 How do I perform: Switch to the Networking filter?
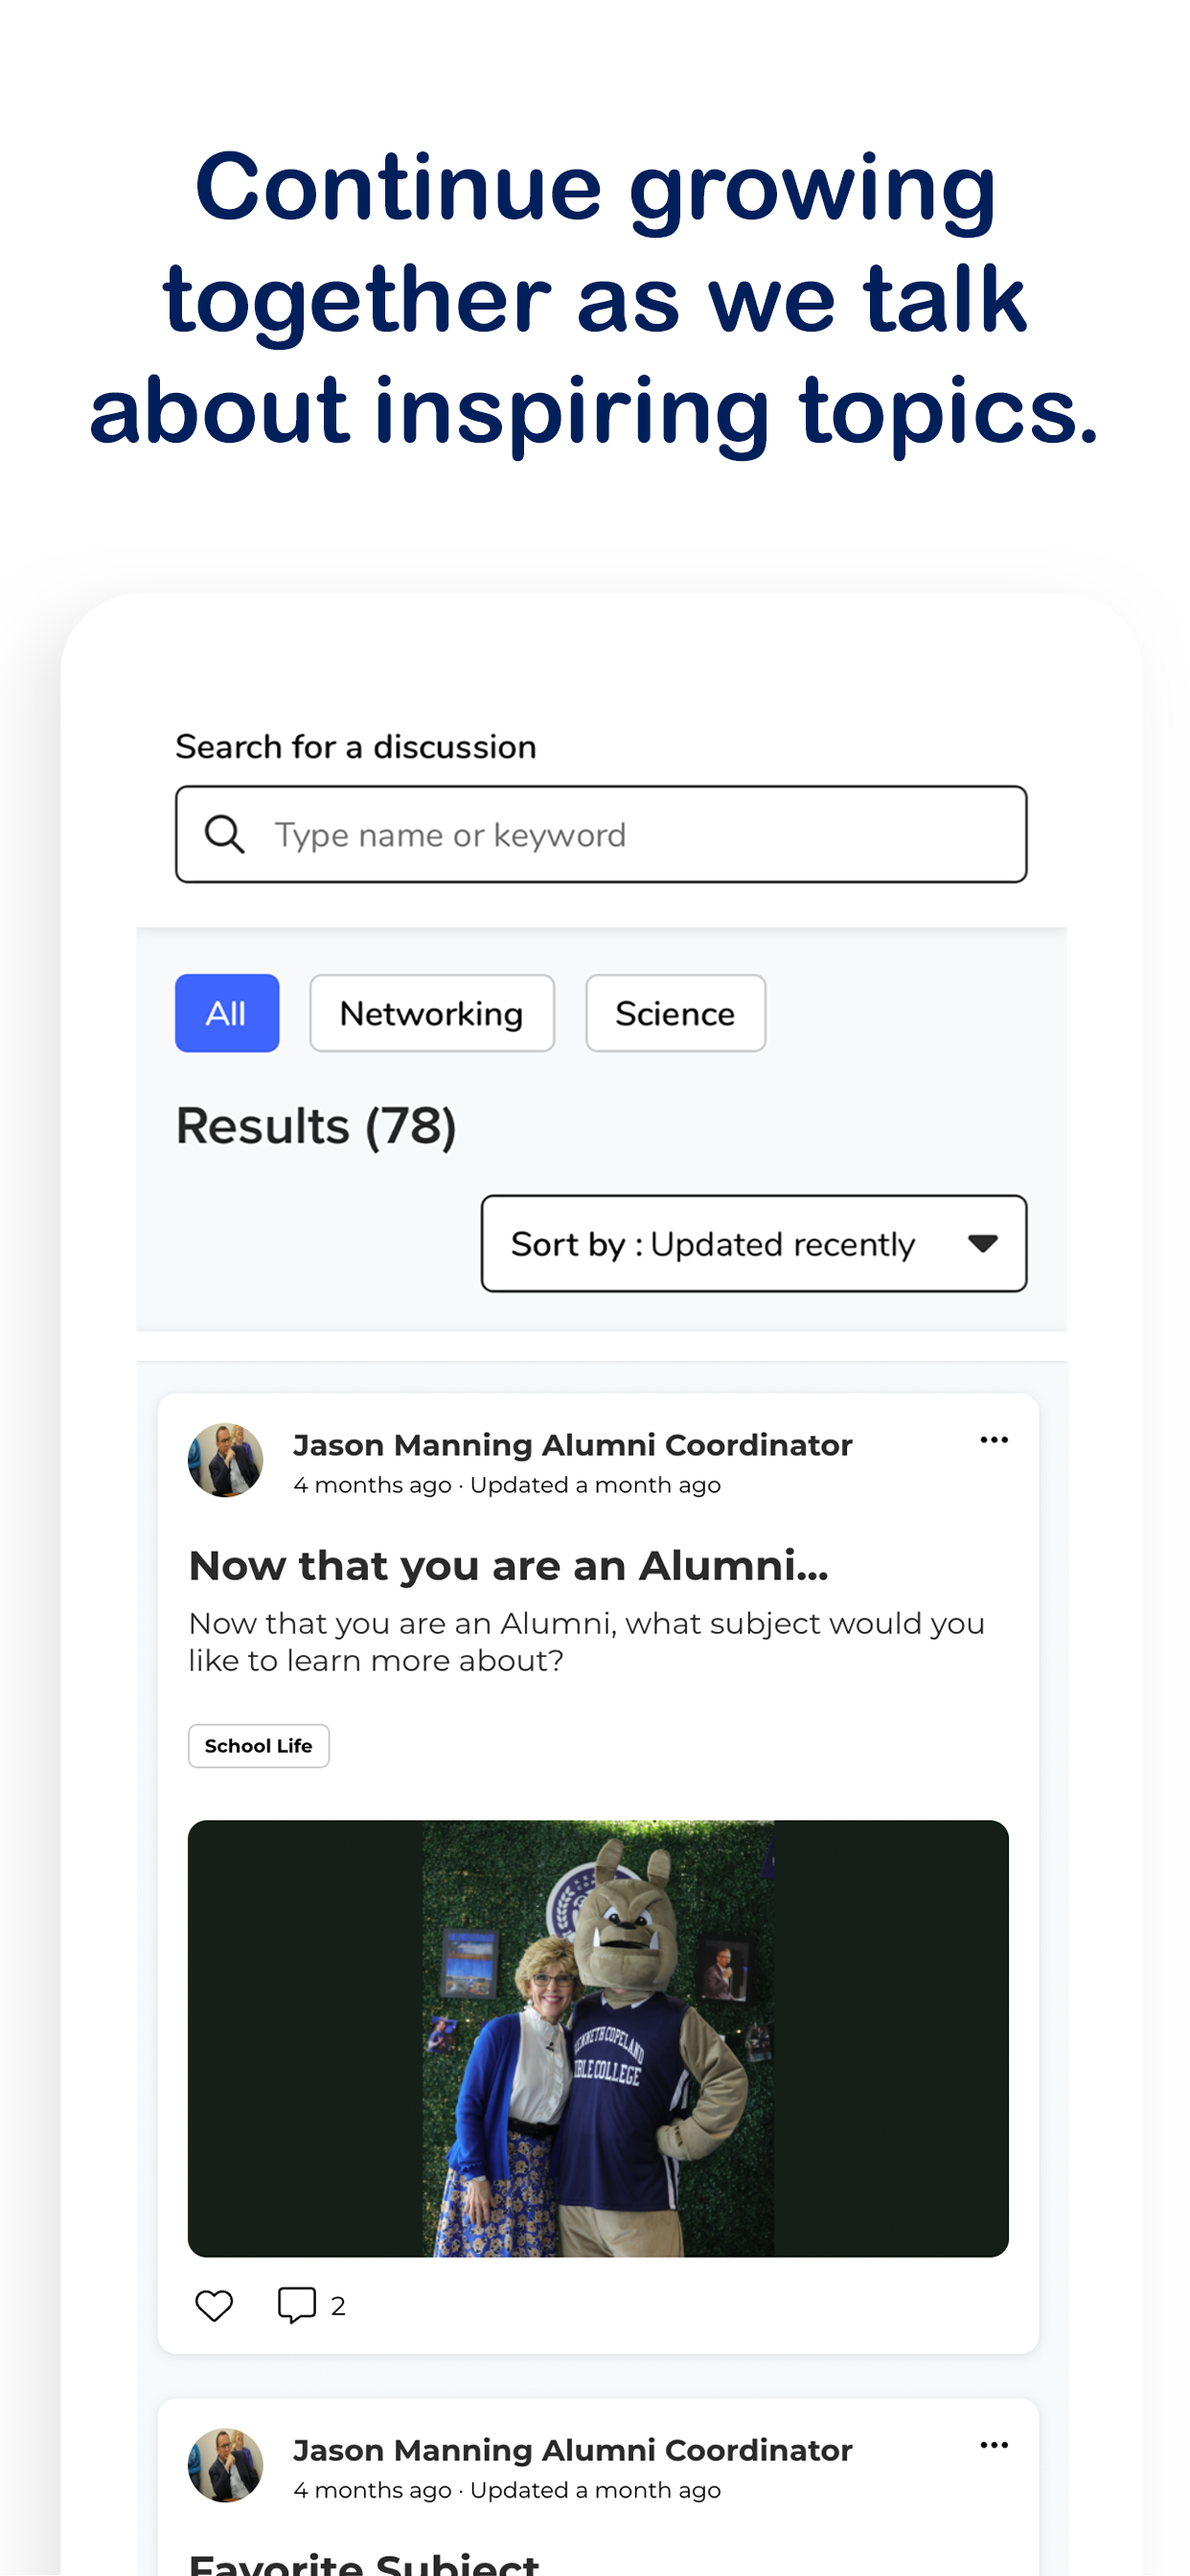pyautogui.click(x=432, y=1013)
